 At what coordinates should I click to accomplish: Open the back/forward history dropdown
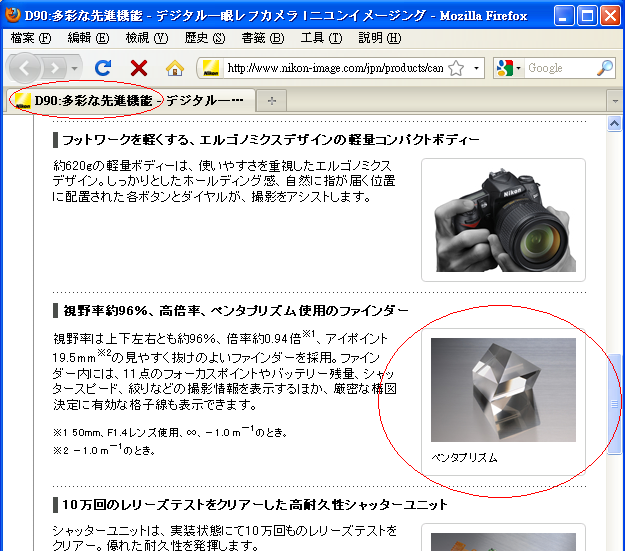pyautogui.click(x=74, y=69)
